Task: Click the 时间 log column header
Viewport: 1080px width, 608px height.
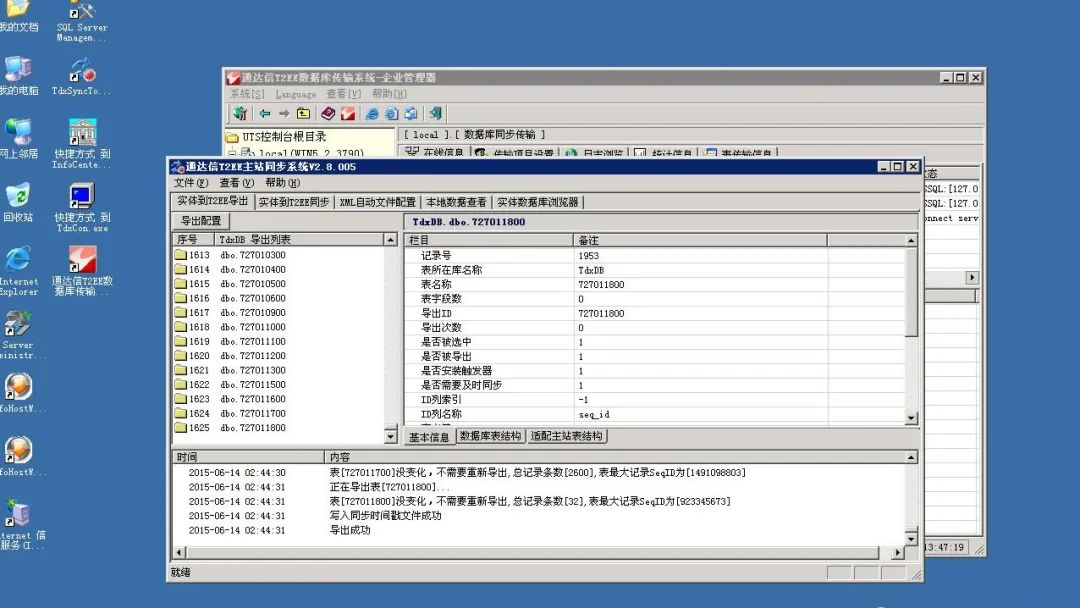Action: (248, 457)
